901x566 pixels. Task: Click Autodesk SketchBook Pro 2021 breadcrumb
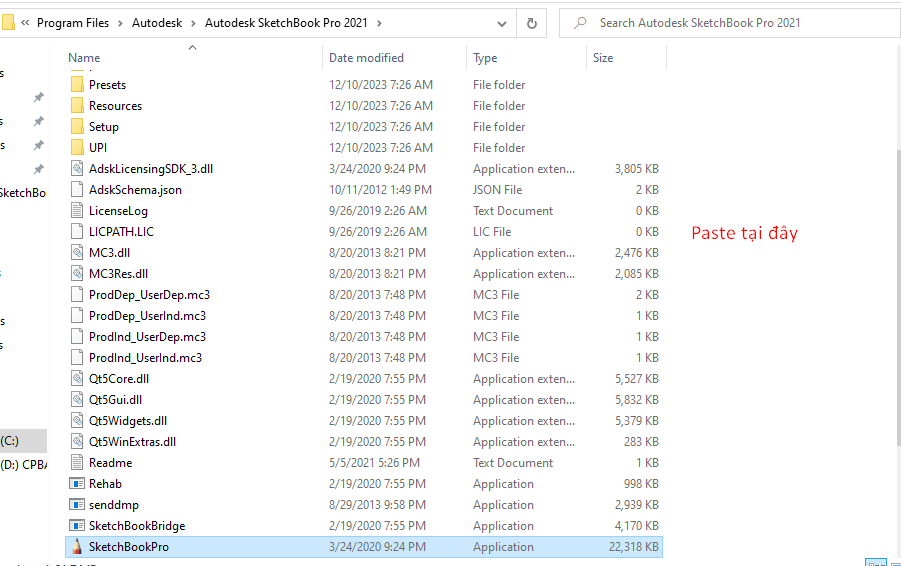286,23
